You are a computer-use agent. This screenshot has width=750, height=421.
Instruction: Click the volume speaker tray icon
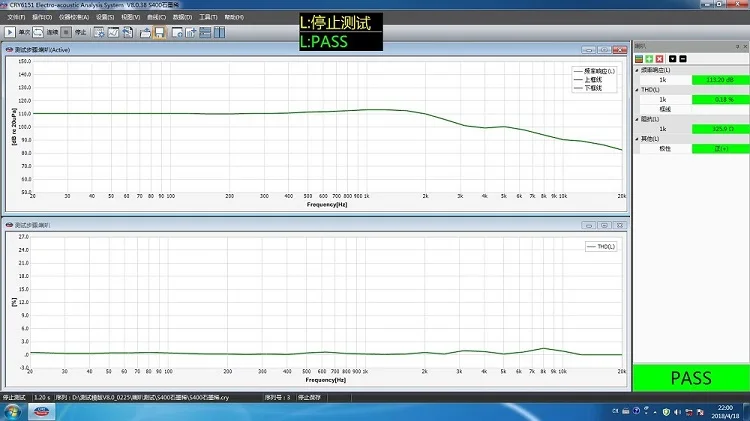pyautogui.click(x=677, y=411)
